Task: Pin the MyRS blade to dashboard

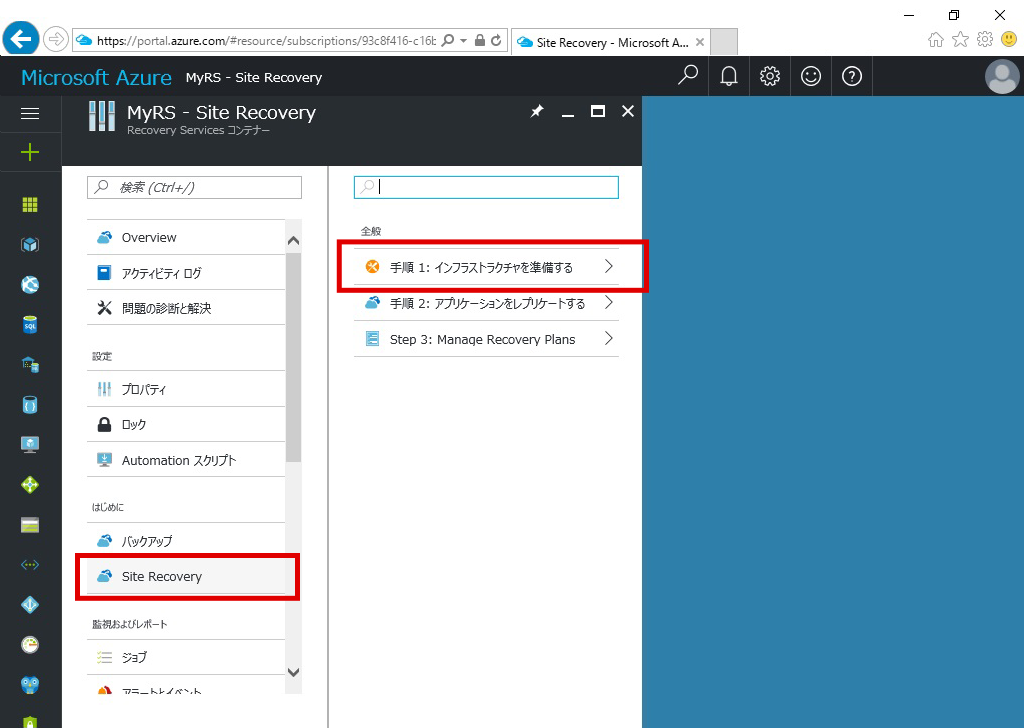Action: 537,111
